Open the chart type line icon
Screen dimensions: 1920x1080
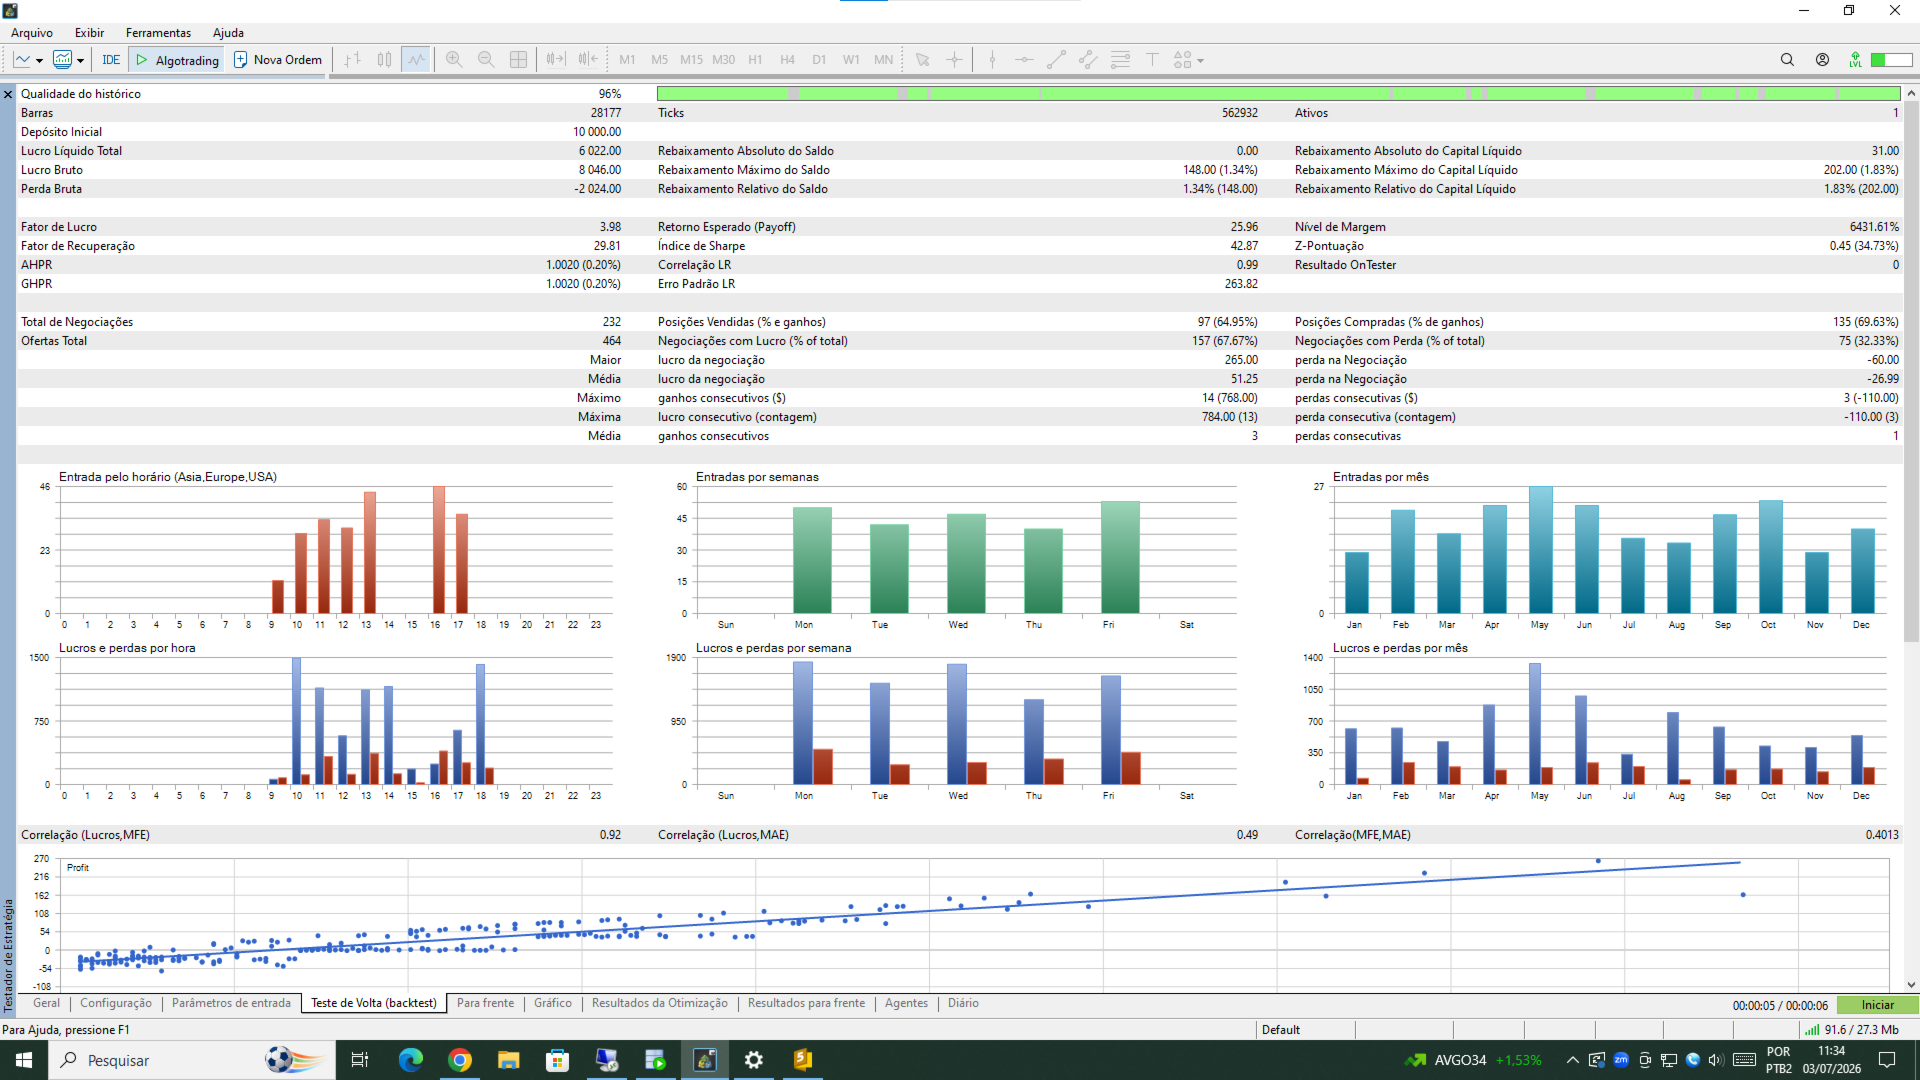click(x=22, y=60)
